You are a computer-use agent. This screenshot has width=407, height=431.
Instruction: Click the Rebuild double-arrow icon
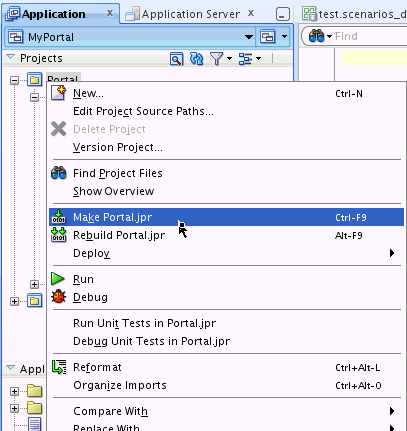59,235
